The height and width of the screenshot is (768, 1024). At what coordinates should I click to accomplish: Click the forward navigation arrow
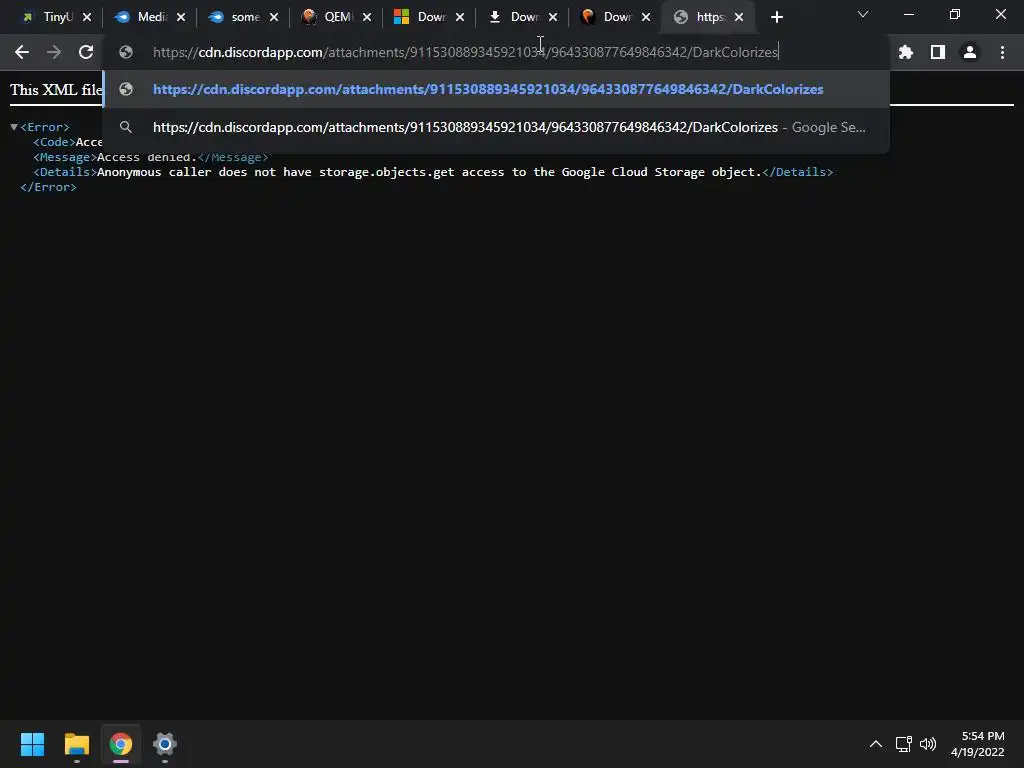[54, 52]
